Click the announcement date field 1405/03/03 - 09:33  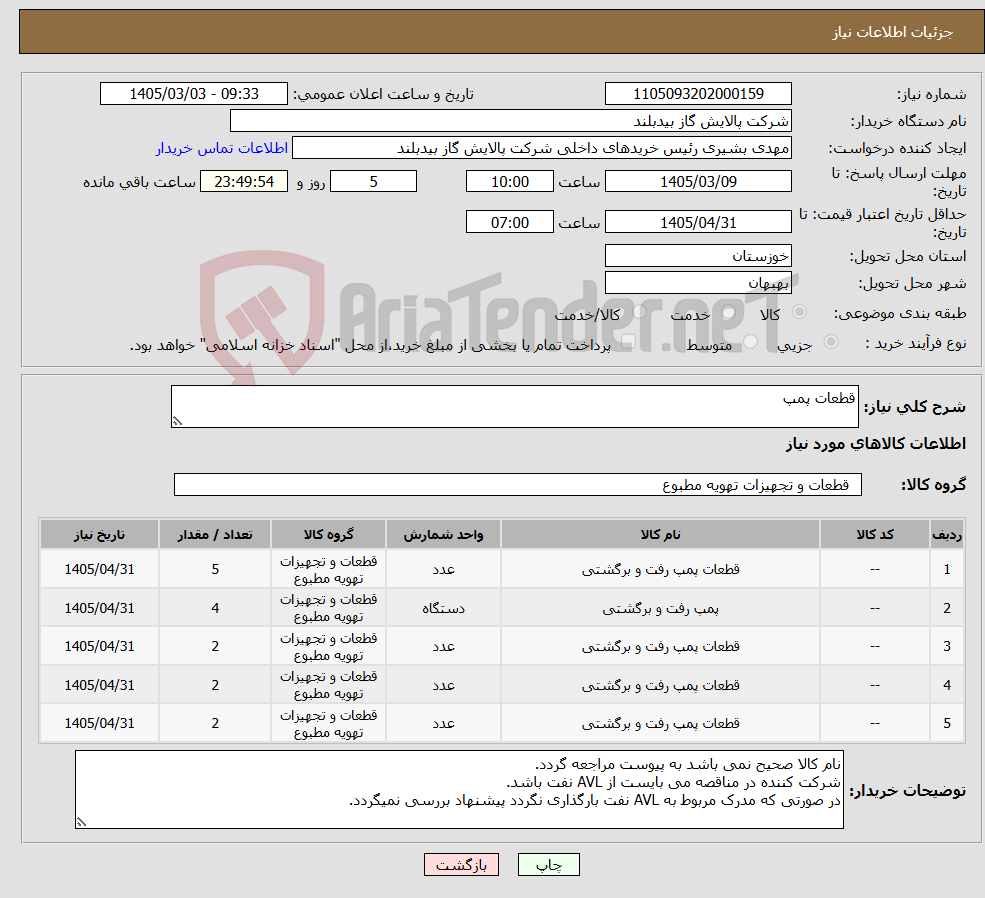193,94
